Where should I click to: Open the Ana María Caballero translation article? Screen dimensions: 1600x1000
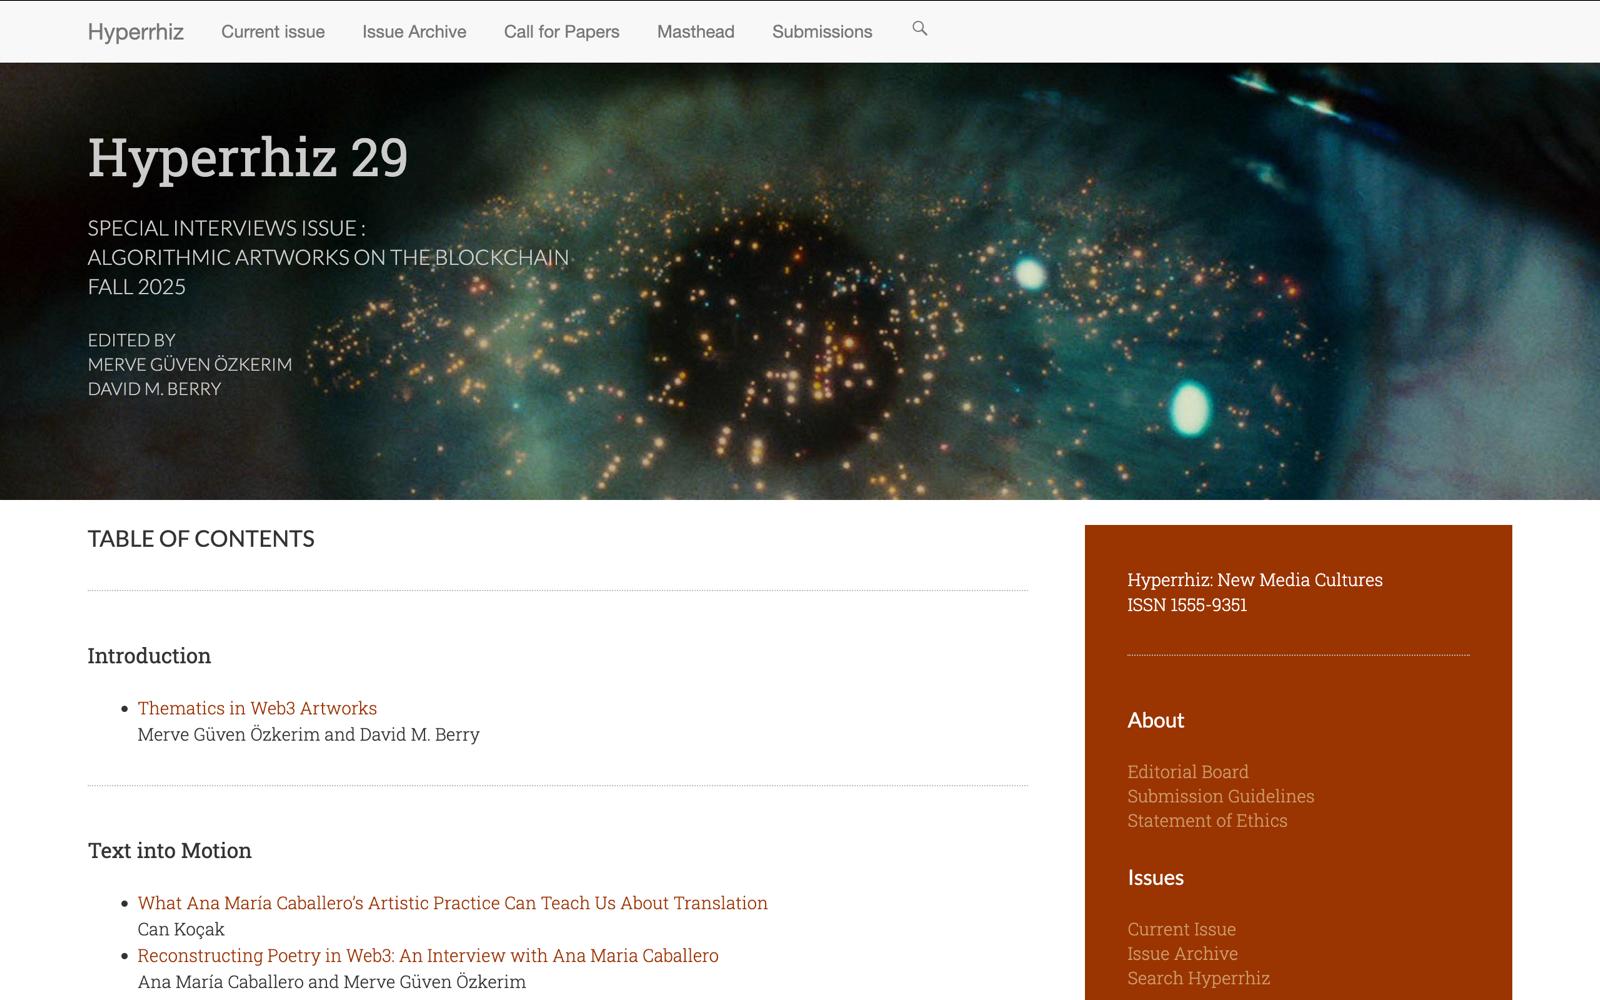click(x=453, y=903)
